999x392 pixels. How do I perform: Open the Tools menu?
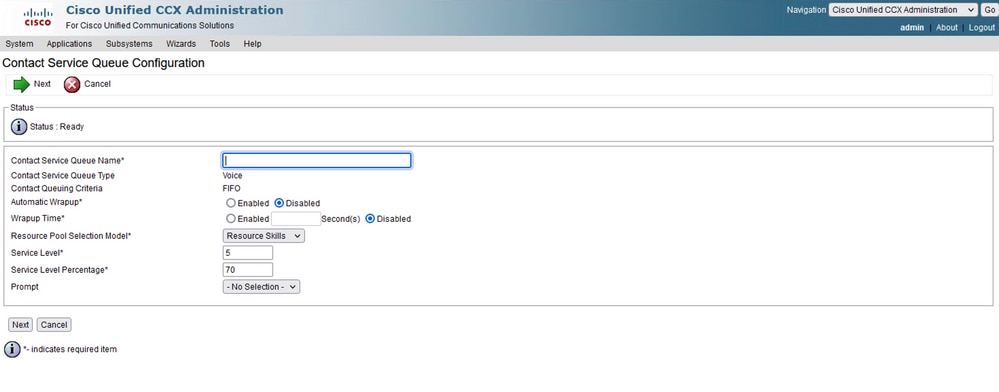pos(220,44)
